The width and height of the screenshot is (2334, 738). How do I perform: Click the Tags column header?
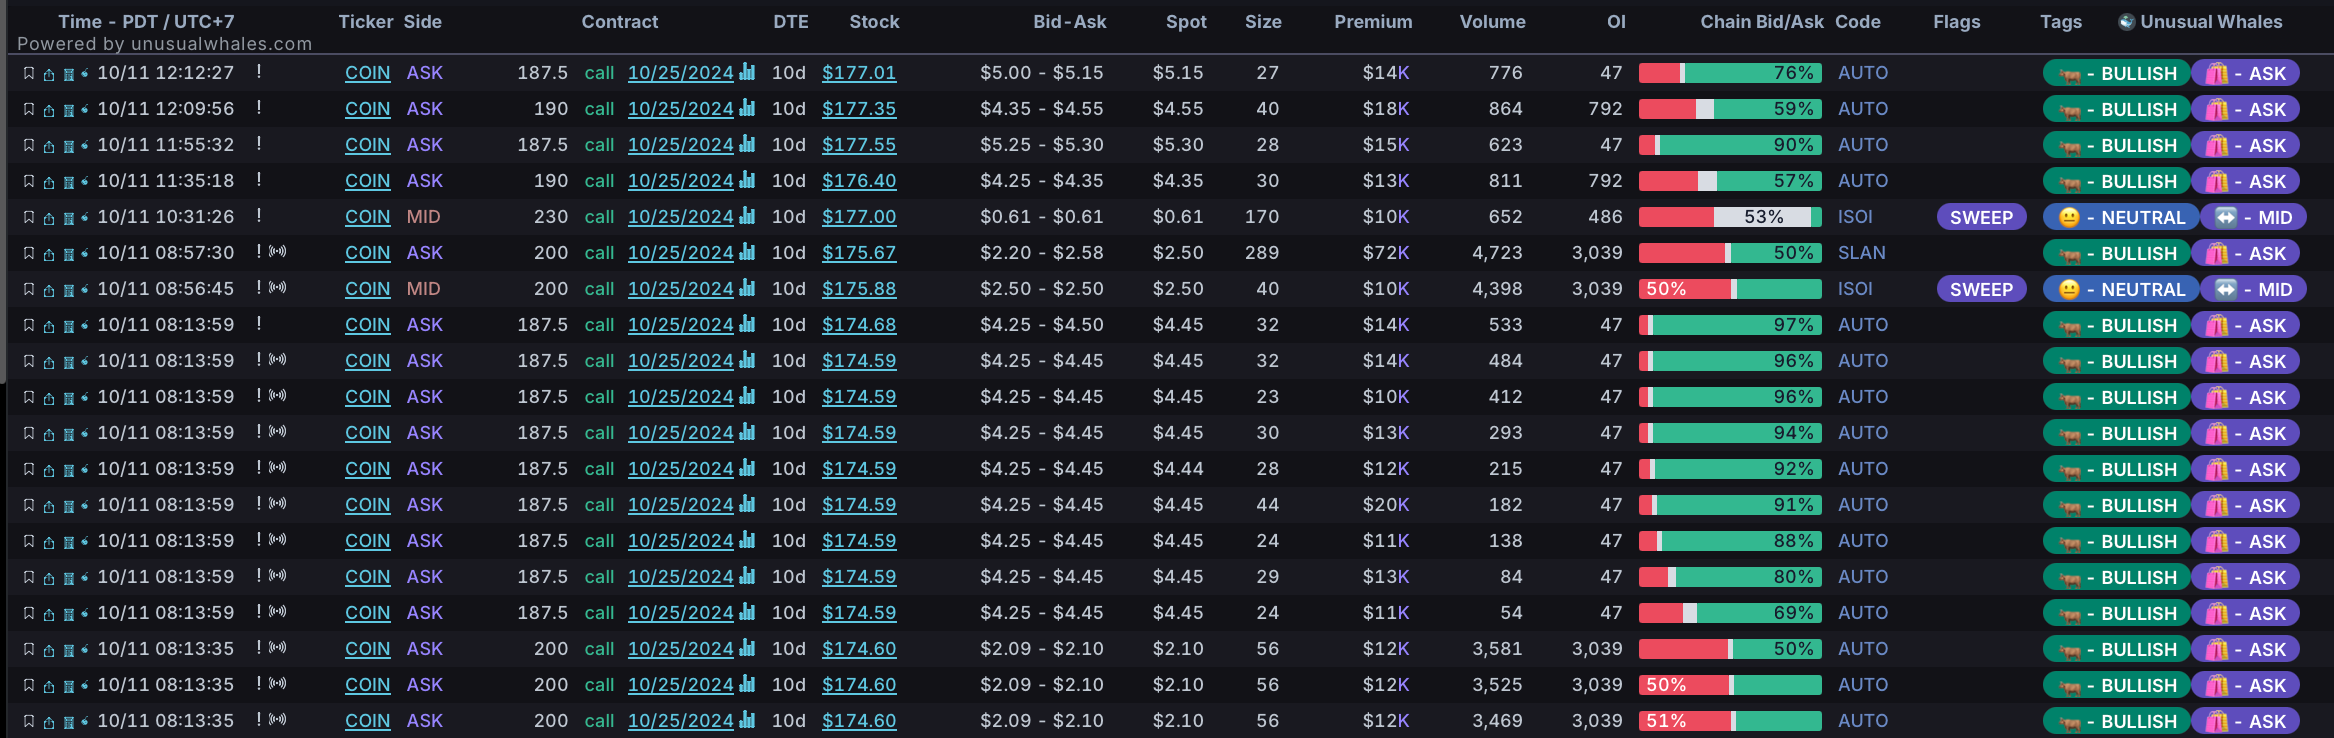(x=2060, y=21)
